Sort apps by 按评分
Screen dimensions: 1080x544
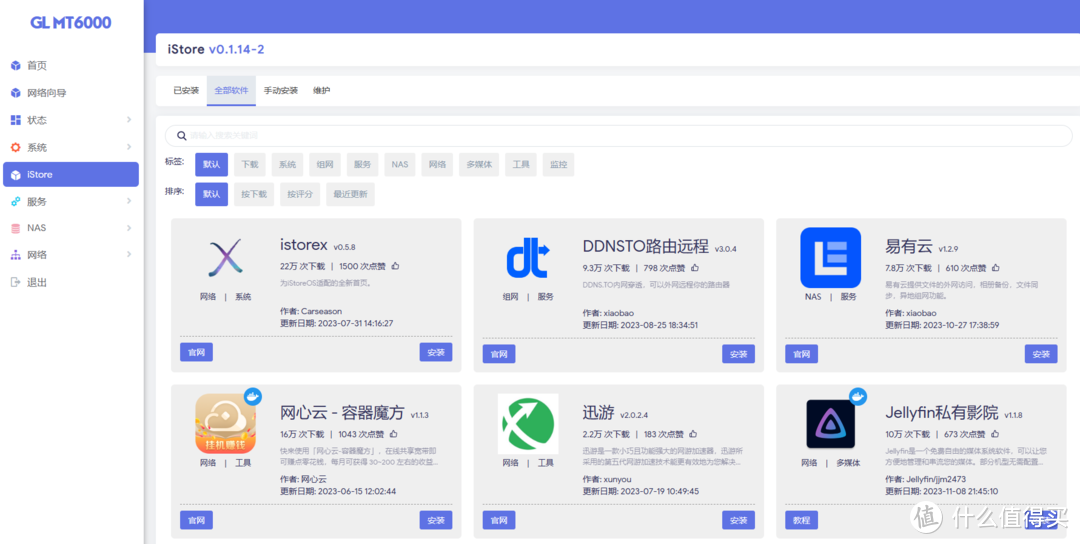pyautogui.click(x=300, y=194)
